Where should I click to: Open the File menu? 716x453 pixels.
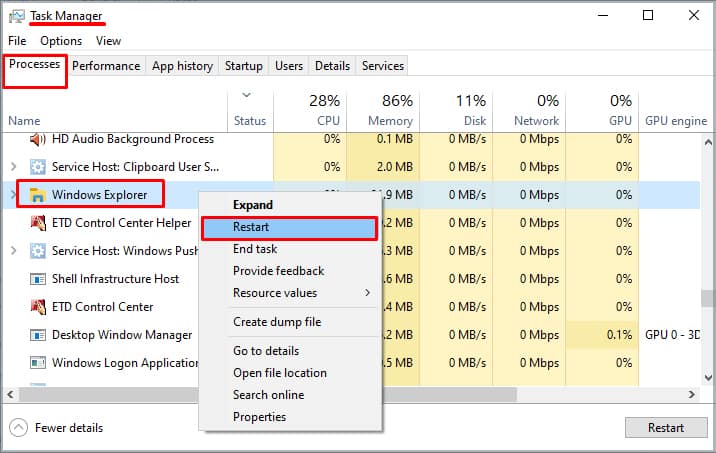pyautogui.click(x=17, y=41)
